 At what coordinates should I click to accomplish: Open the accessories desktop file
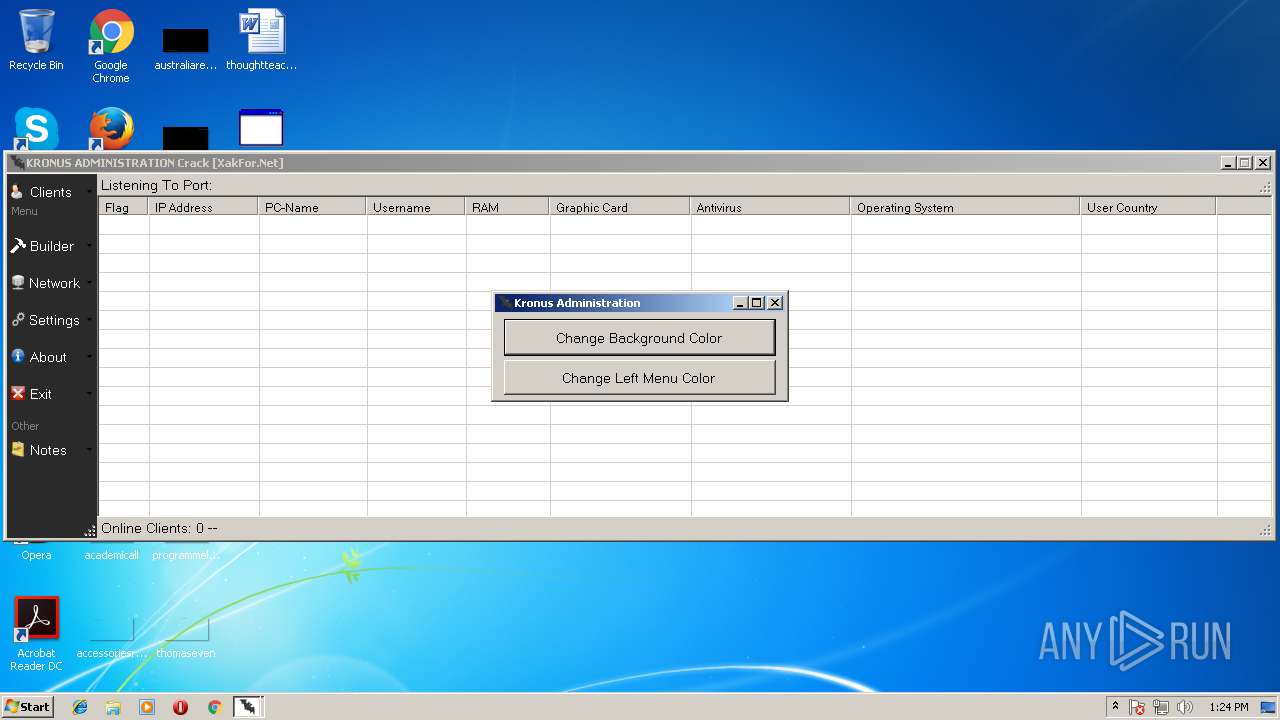[111, 637]
